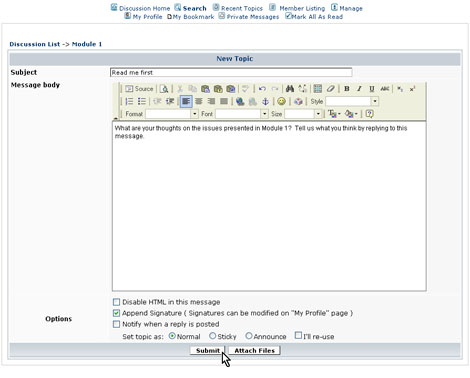Insert a numbered list

[x=129, y=101]
